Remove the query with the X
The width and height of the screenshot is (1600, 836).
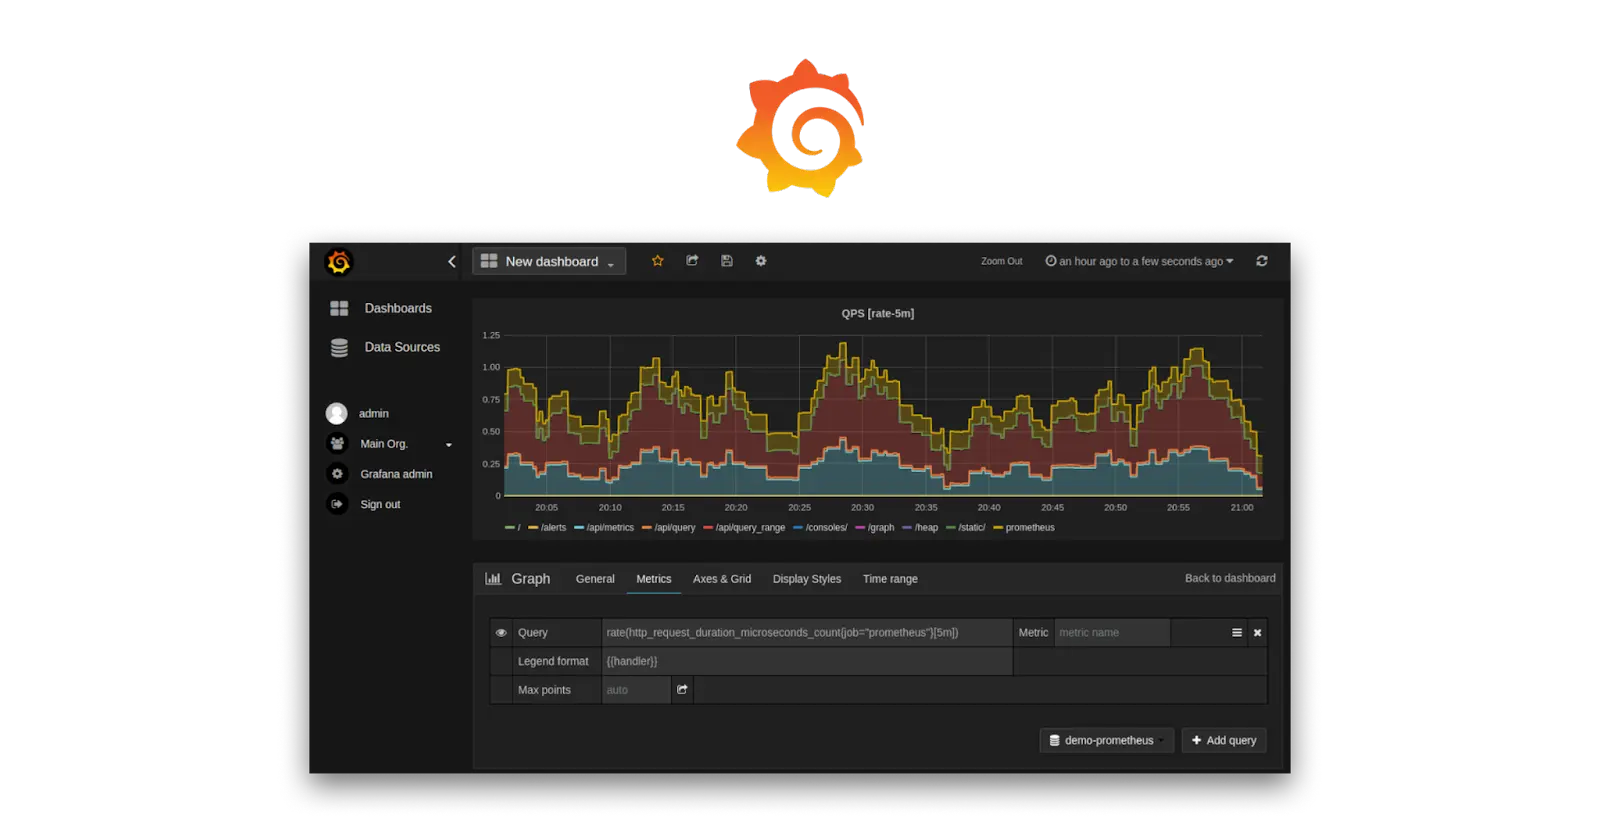point(1258,633)
